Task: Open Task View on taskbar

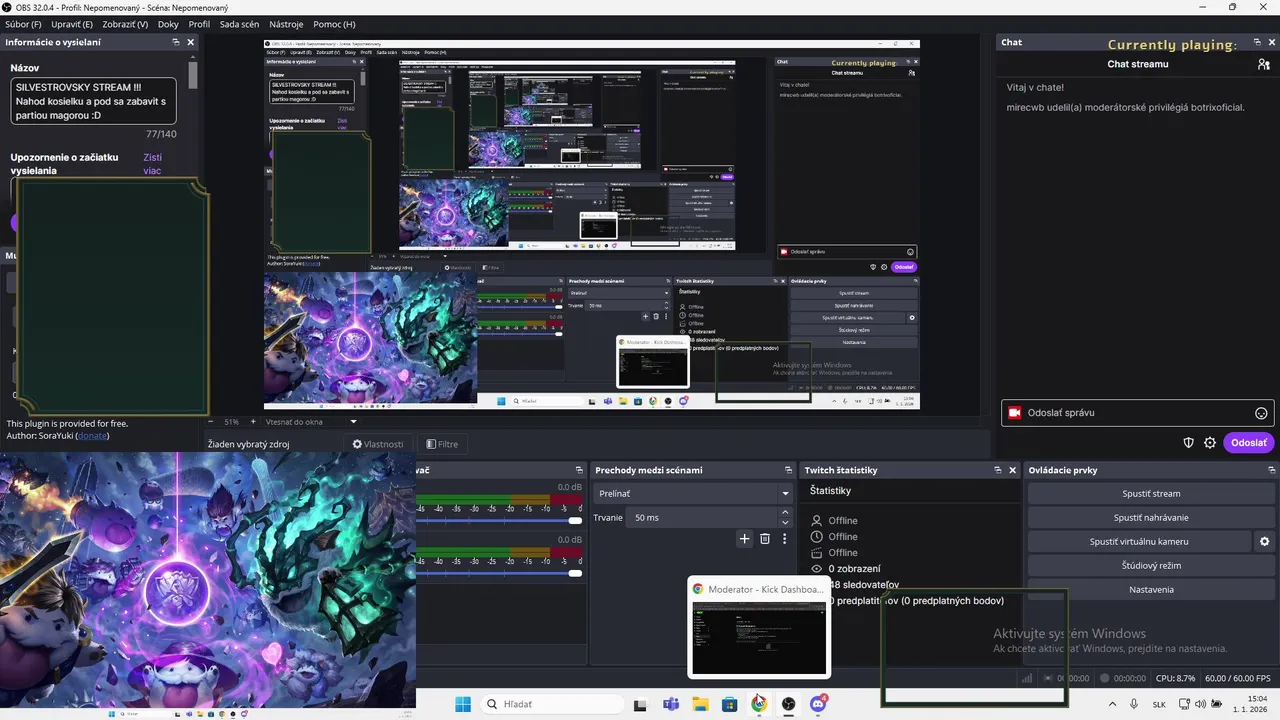Action: (x=640, y=704)
